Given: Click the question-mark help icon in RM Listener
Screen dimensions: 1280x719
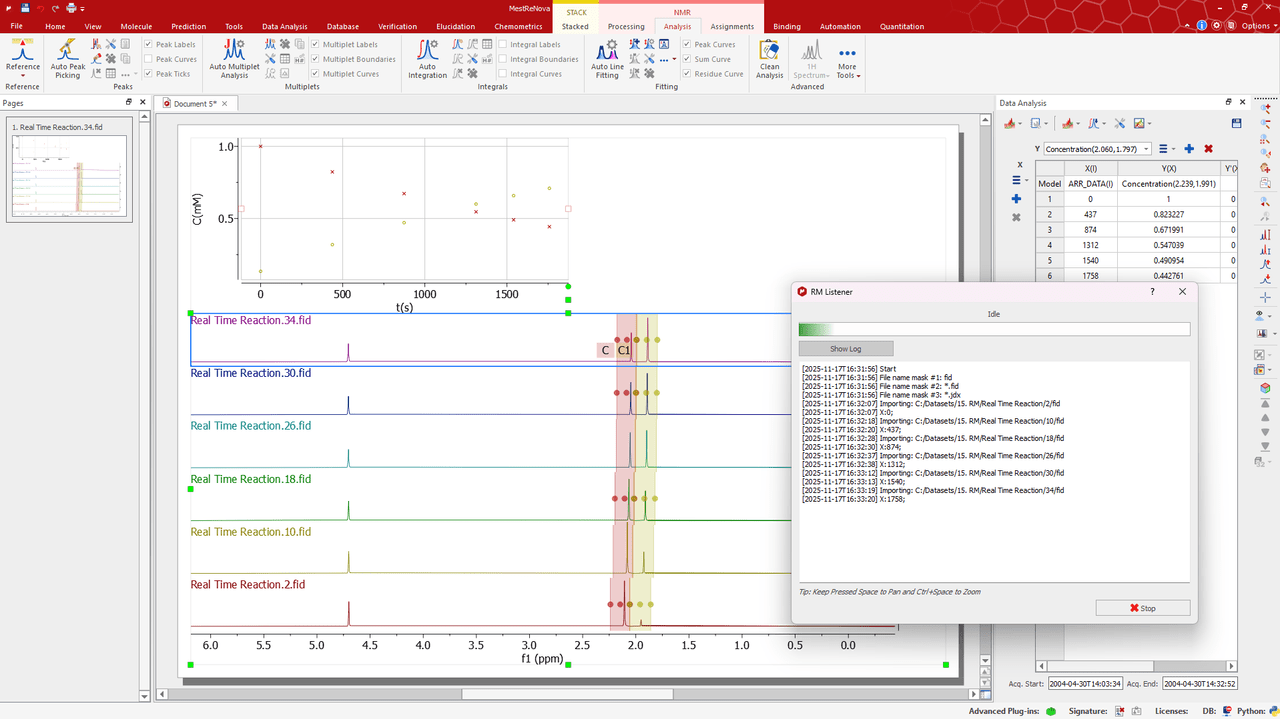Looking at the screenshot, I should coord(1152,291).
